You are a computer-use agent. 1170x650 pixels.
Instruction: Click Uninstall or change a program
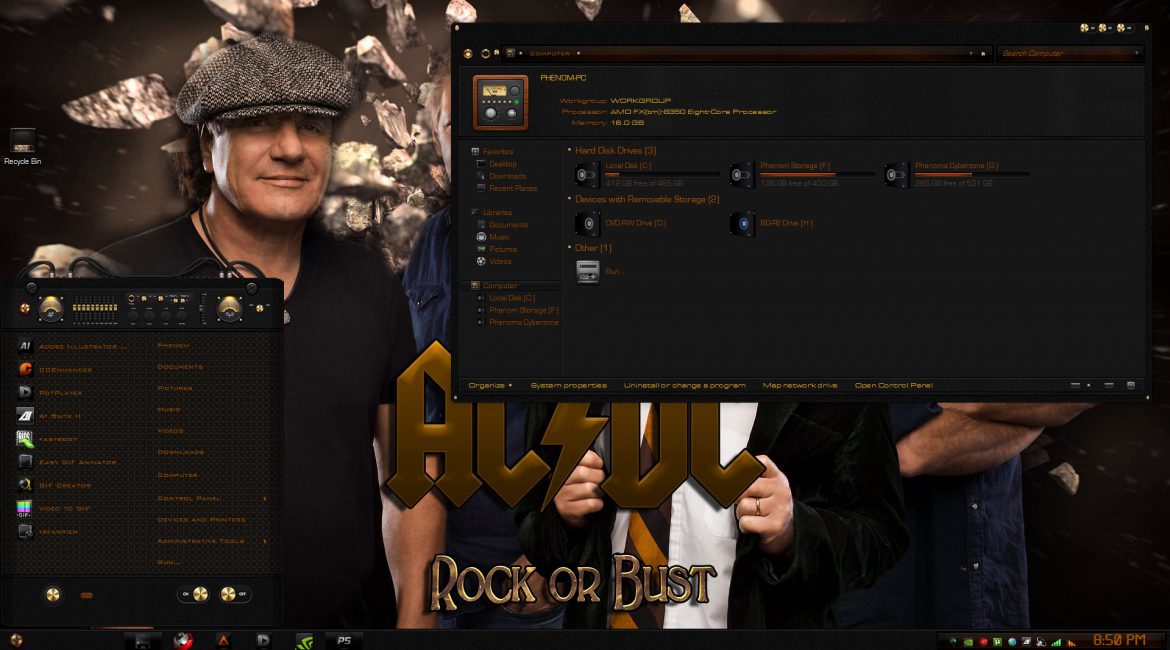pos(685,385)
